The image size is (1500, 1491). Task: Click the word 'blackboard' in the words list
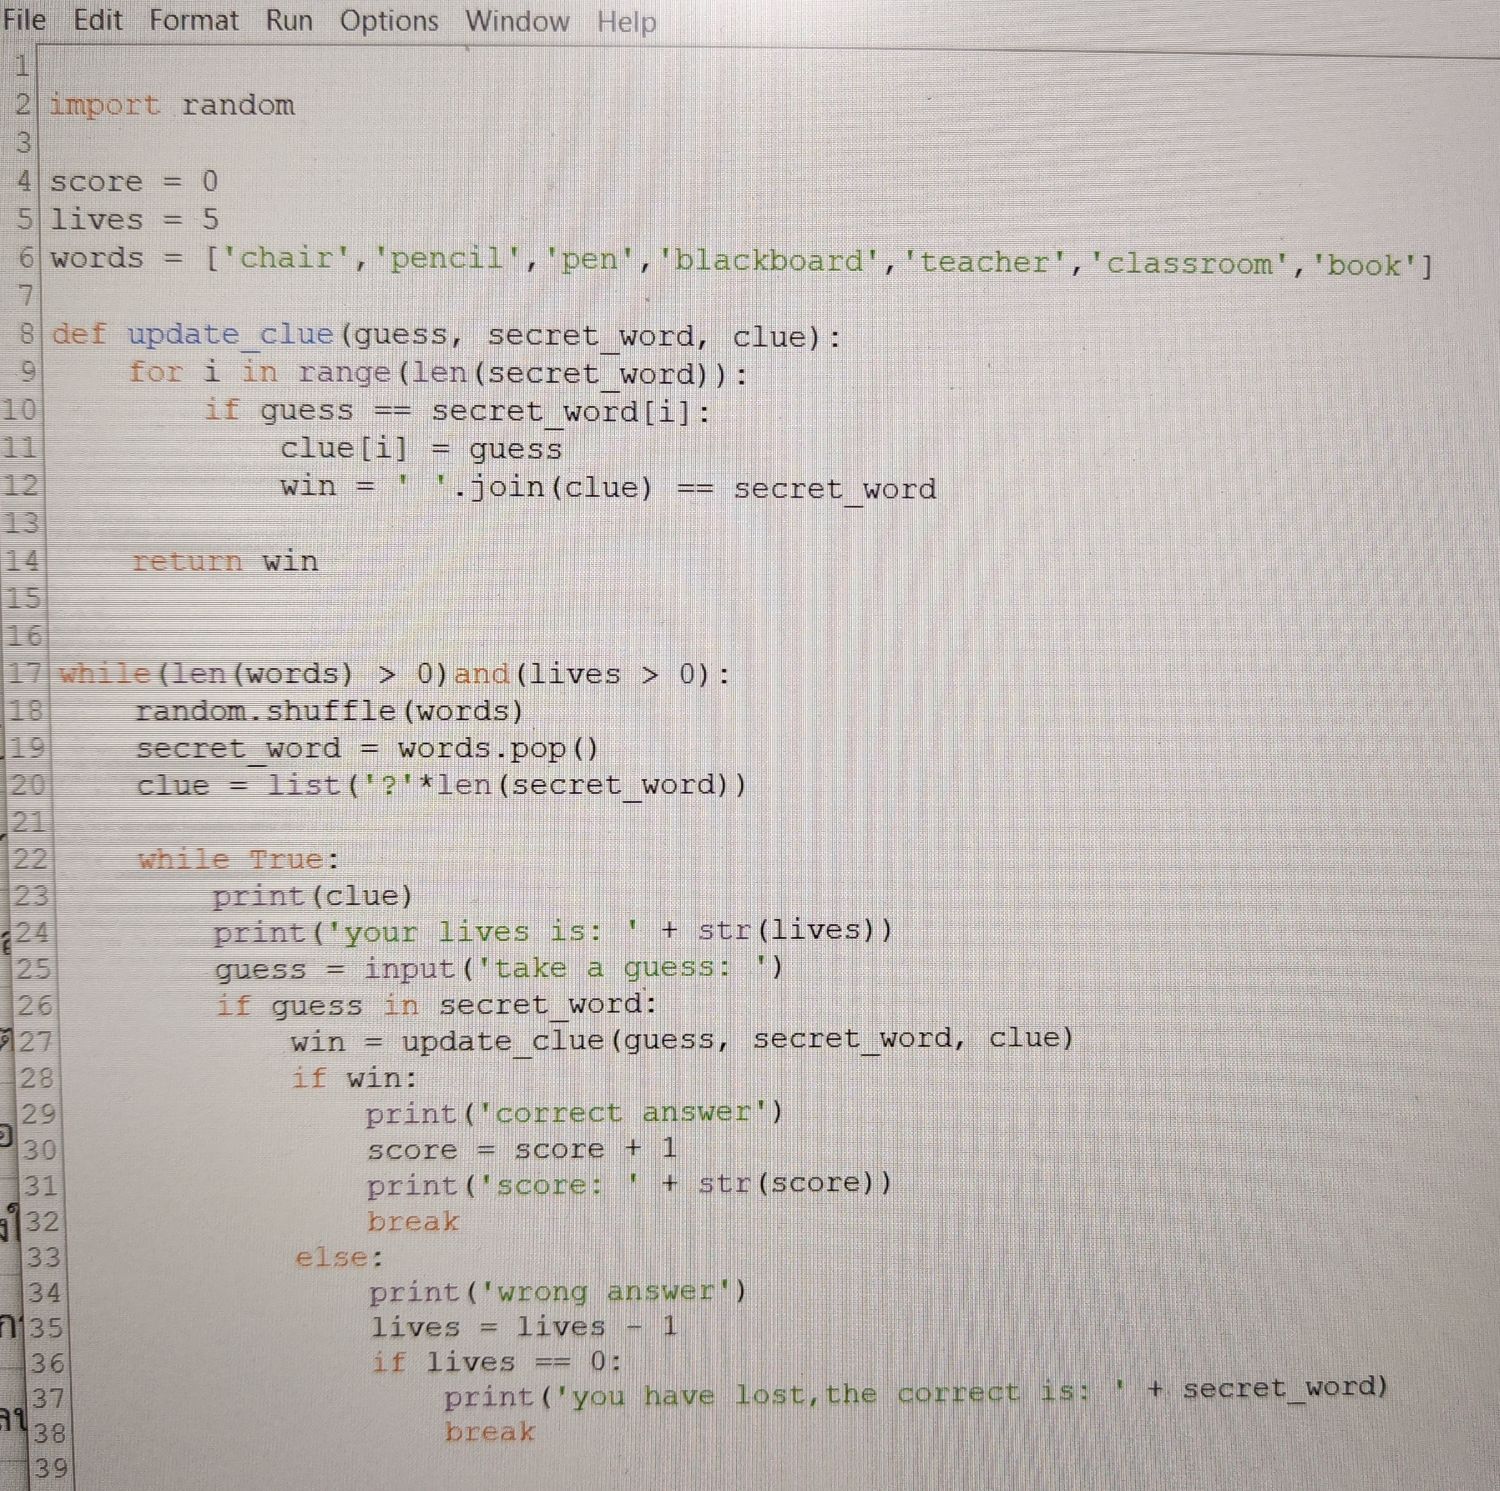coord(770,261)
